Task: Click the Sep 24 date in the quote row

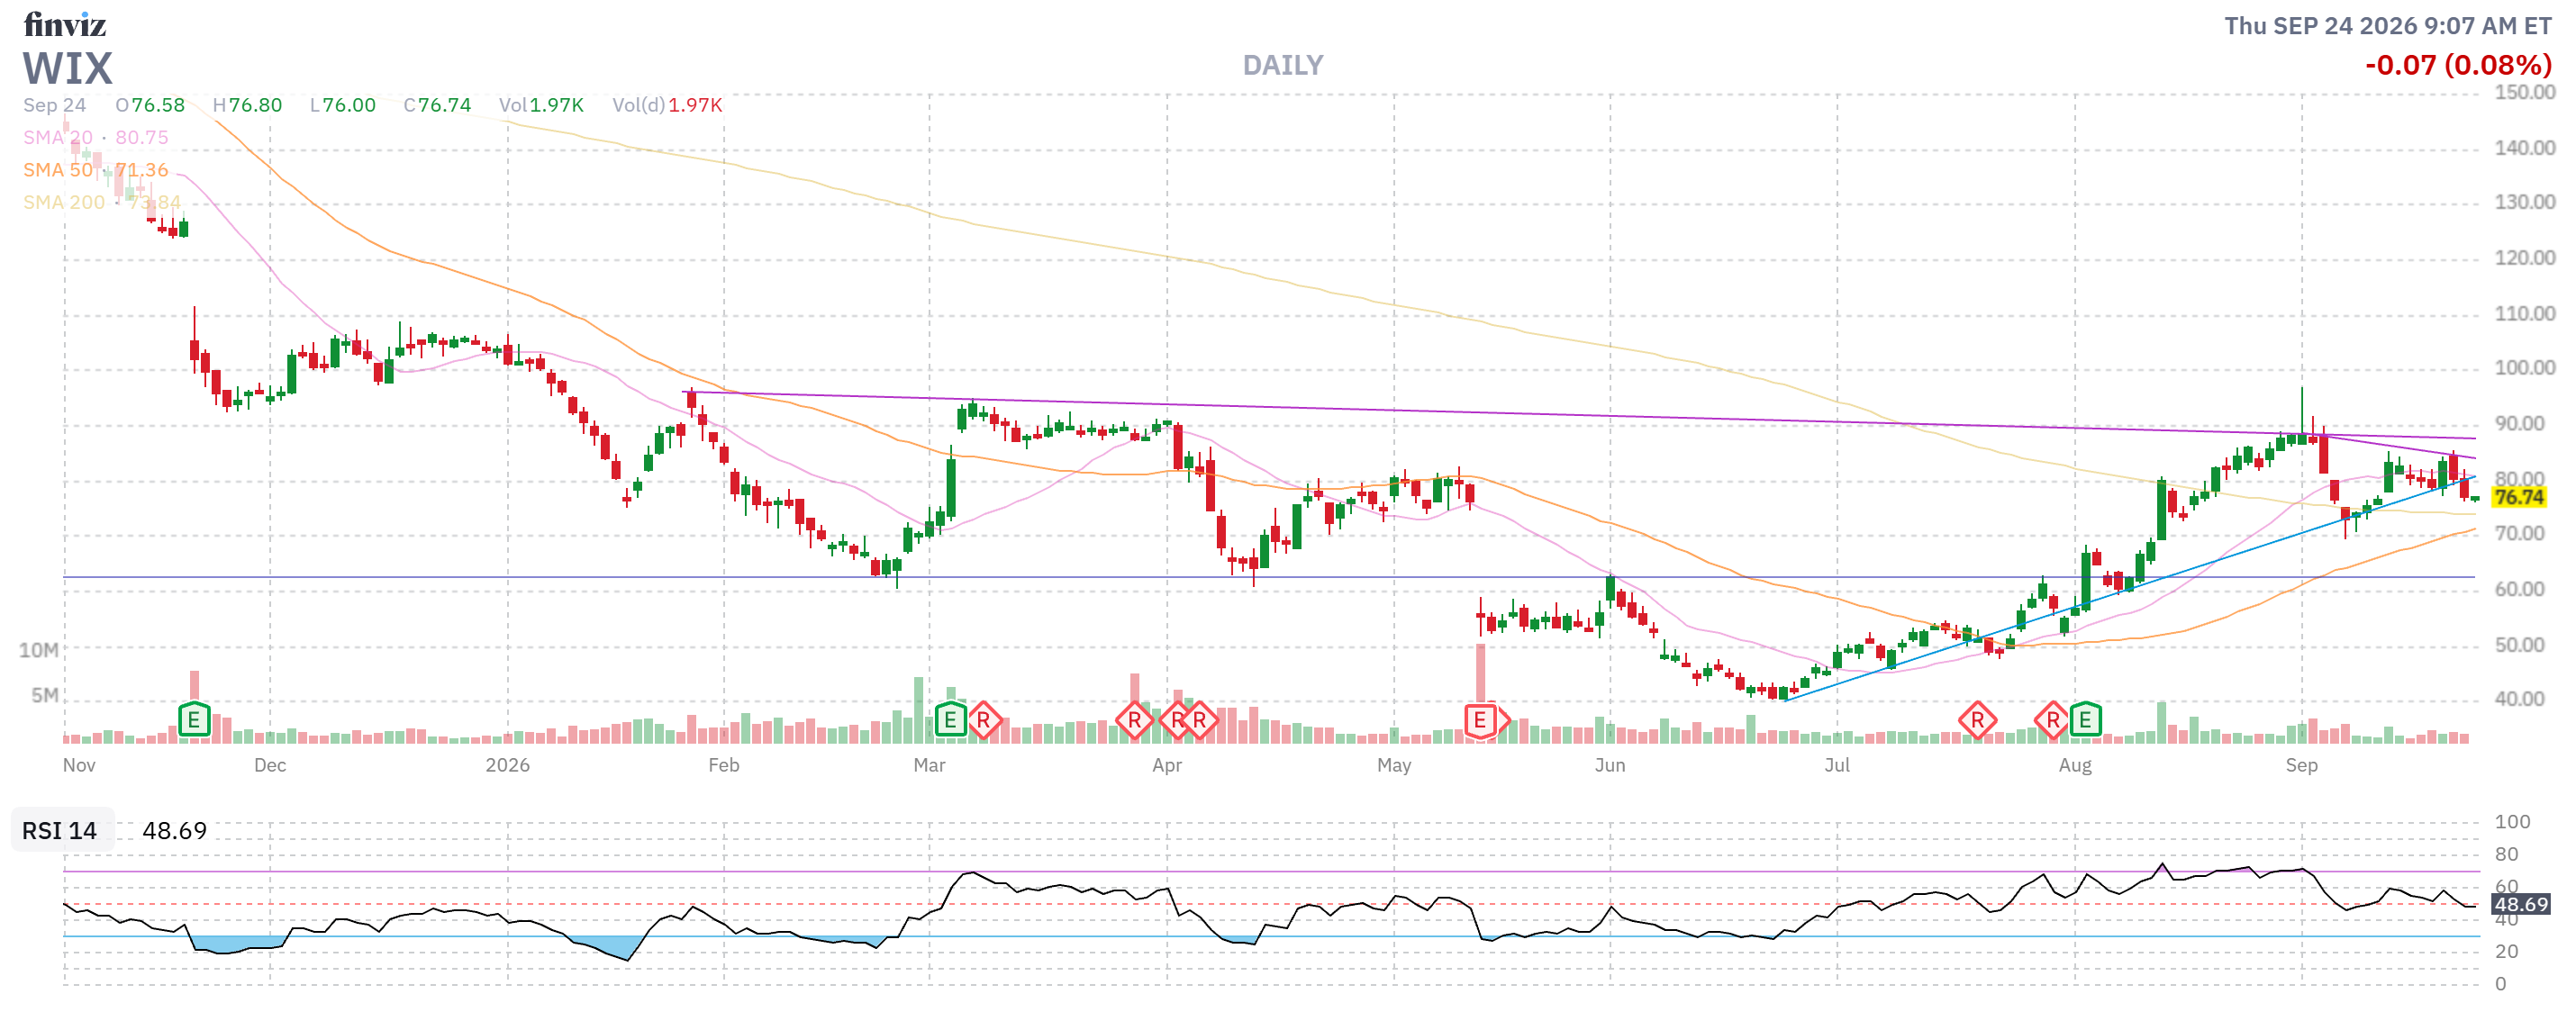Action: [x=55, y=105]
